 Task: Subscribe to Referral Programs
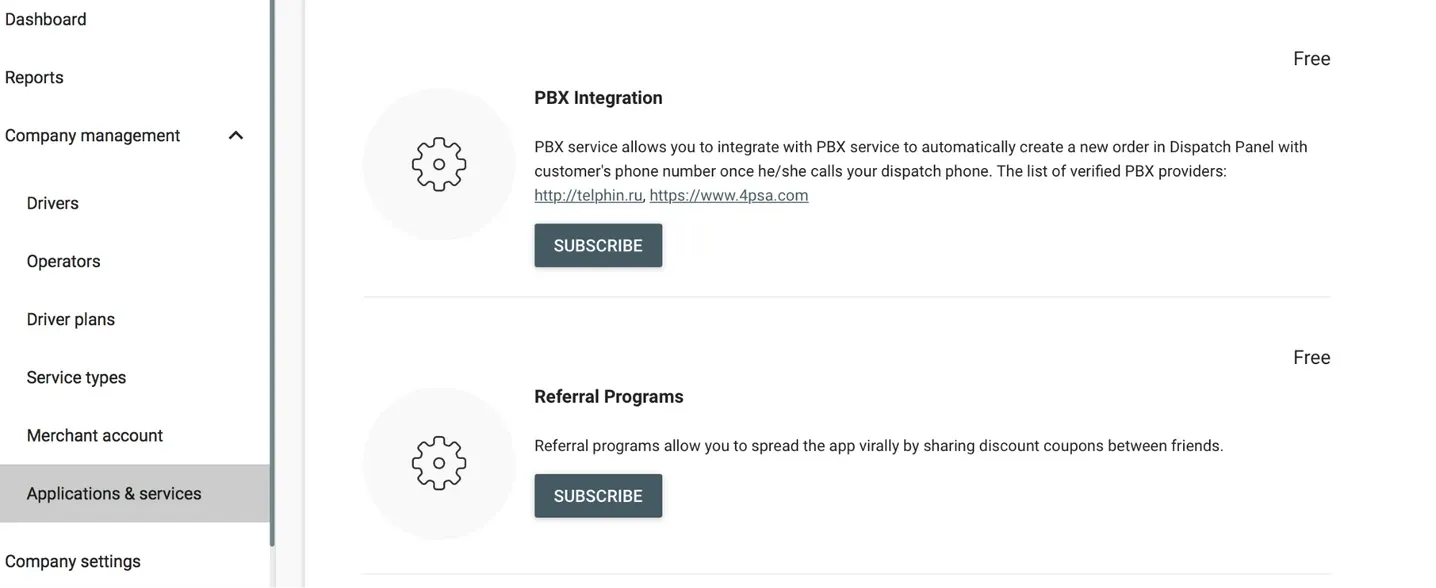pyautogui.click(x=598, y=496)
